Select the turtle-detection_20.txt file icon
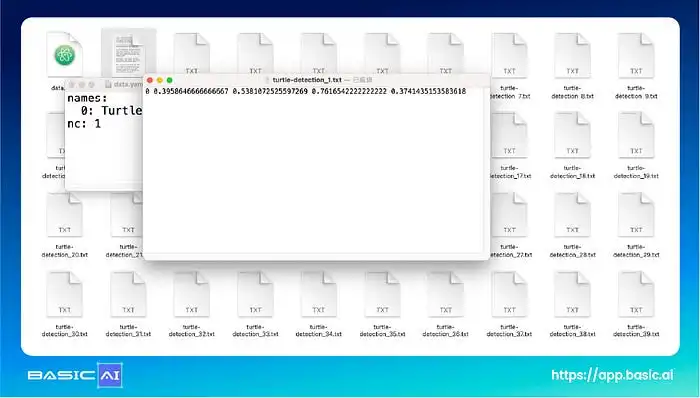Image resolution: width=700 pixels, height=398 pixels. pos(64,214)
